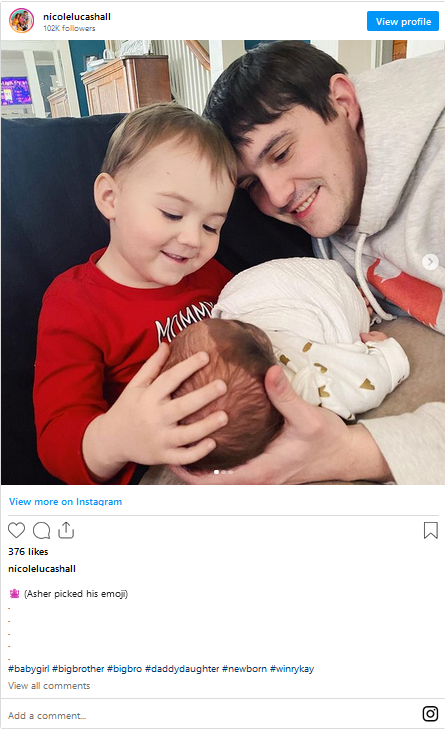Follow the #daddydaughter hashtag link
The width and height of the screenshot is (445, 730).
coord(182,669)
